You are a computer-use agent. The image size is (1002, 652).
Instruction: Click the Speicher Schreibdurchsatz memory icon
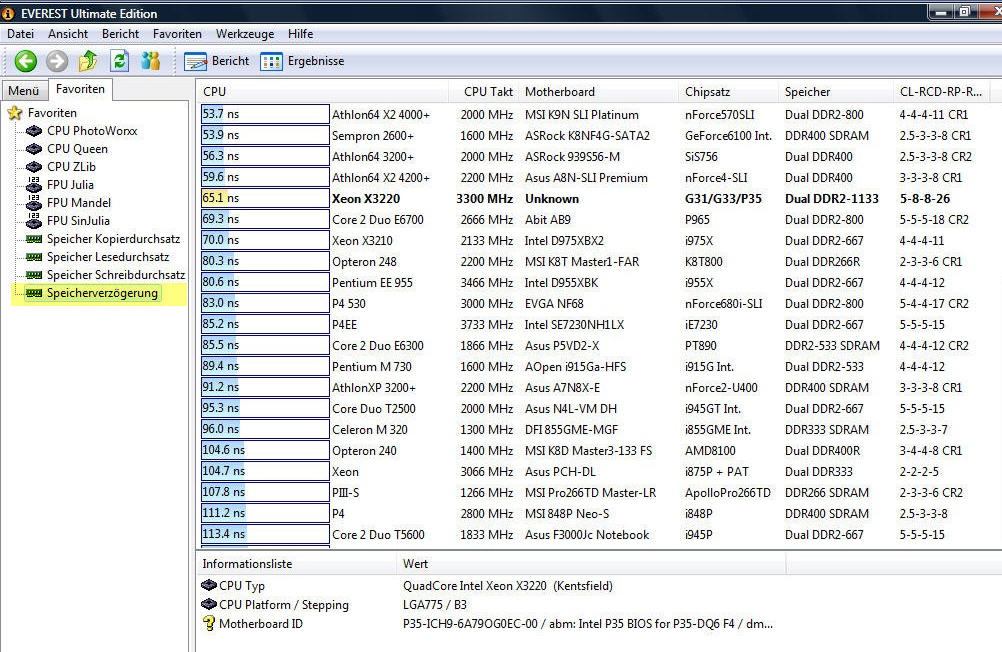[x=34, y=275]
